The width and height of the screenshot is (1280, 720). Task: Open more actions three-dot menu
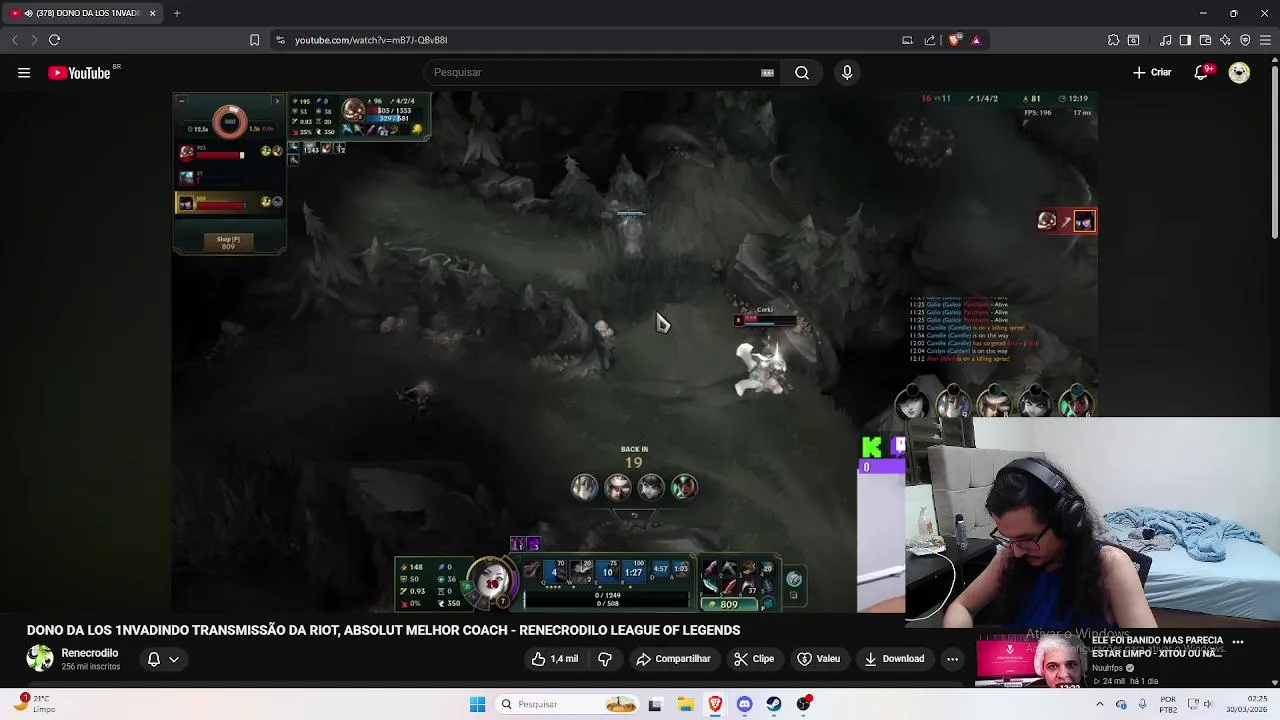point(952,659)
